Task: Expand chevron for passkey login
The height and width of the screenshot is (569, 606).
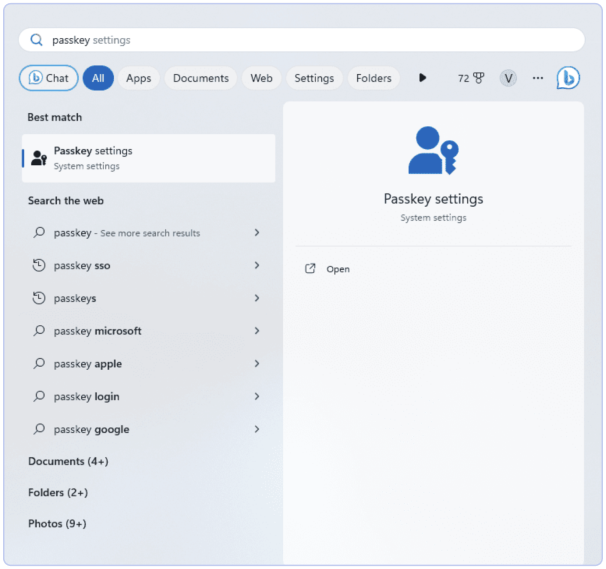Action: click(x=257, y=396)
